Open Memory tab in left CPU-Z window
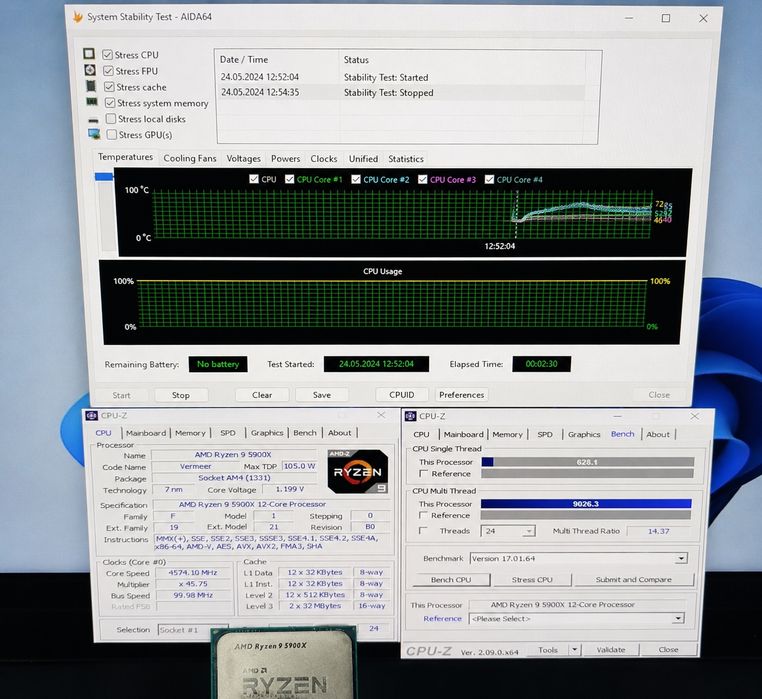The height and width of the screenshot is (699, 762). (x=190, y=433)
